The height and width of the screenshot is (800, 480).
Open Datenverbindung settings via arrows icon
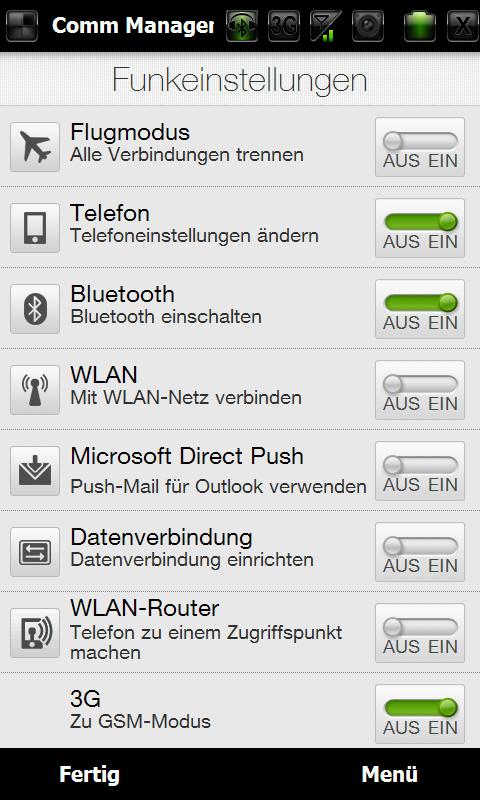[x=35, y=552]
